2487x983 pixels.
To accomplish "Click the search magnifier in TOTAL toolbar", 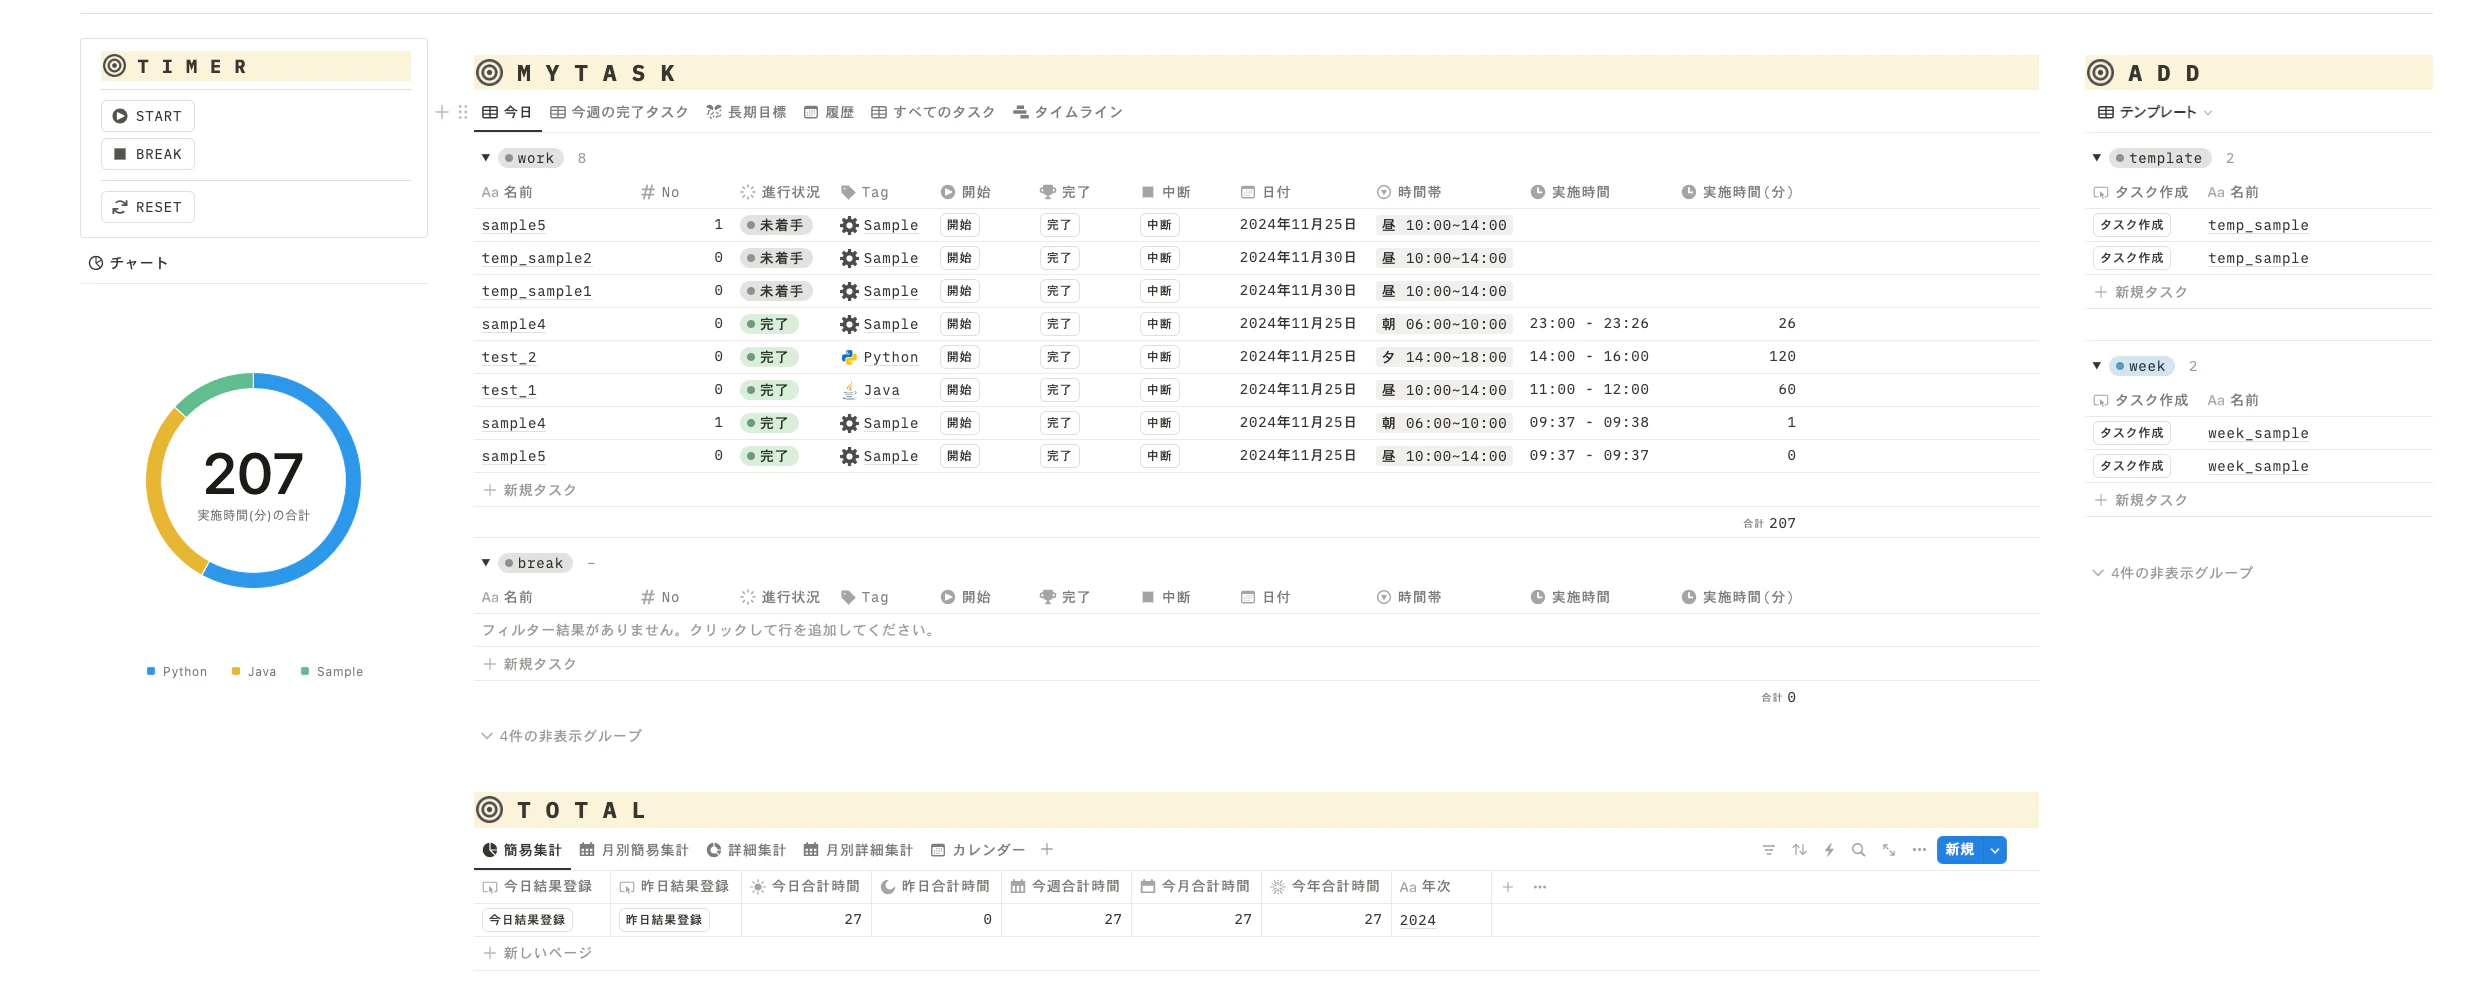I will pos(1858,850).
